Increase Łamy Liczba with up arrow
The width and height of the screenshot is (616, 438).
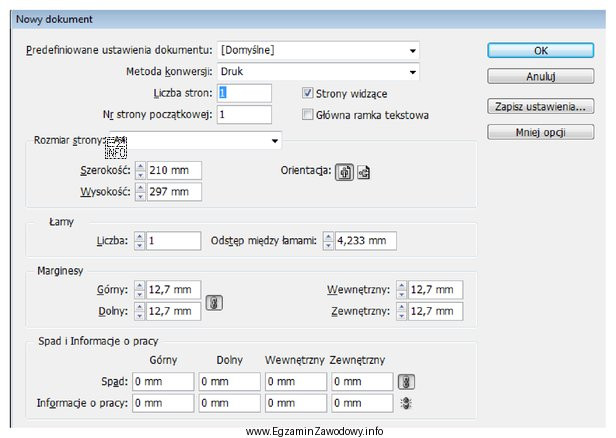click(139, 236)
